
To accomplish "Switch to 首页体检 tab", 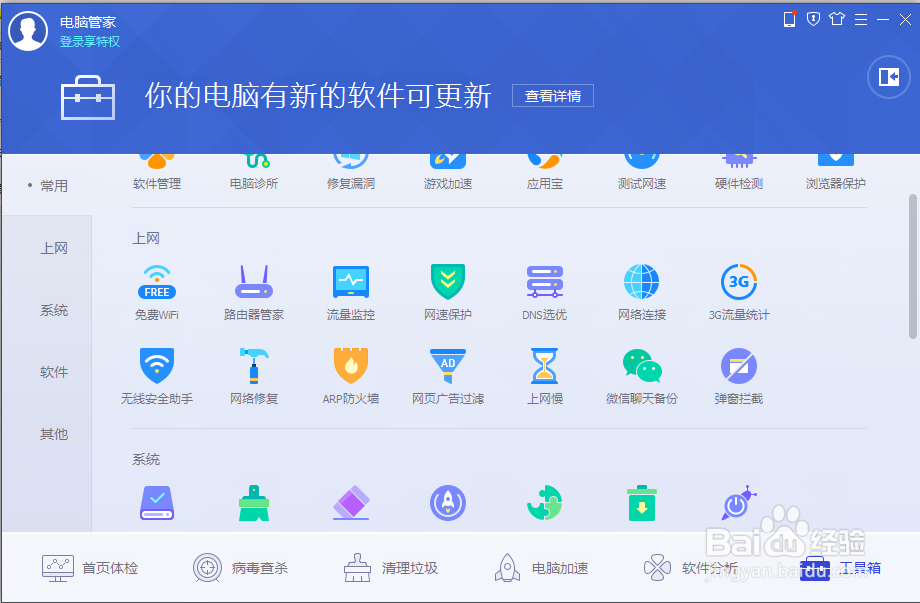I will coord(90,568).
